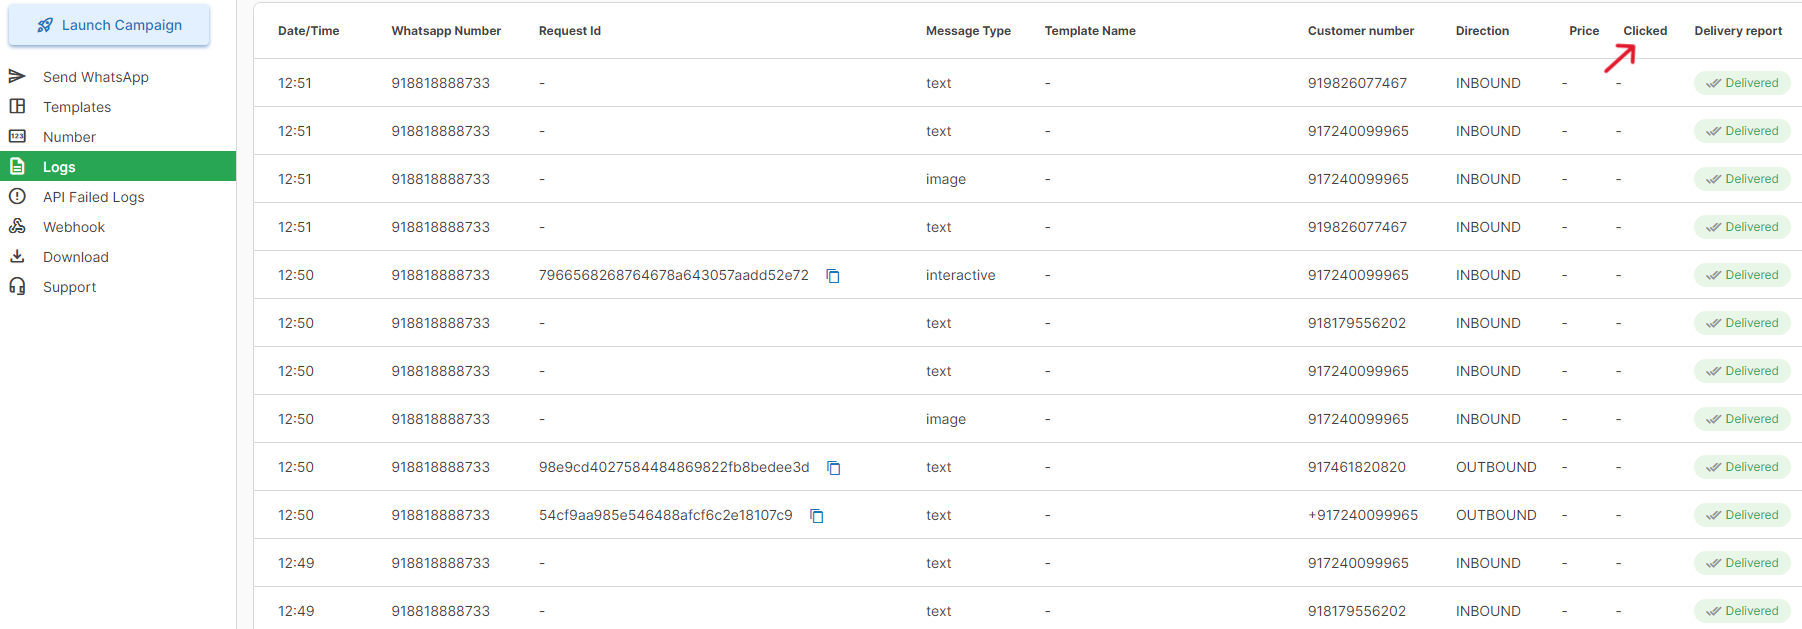The width and height of the screenshot is (1802, 629).
Task: Click the Launch Campaign button
Action: (x=109, y=25)
